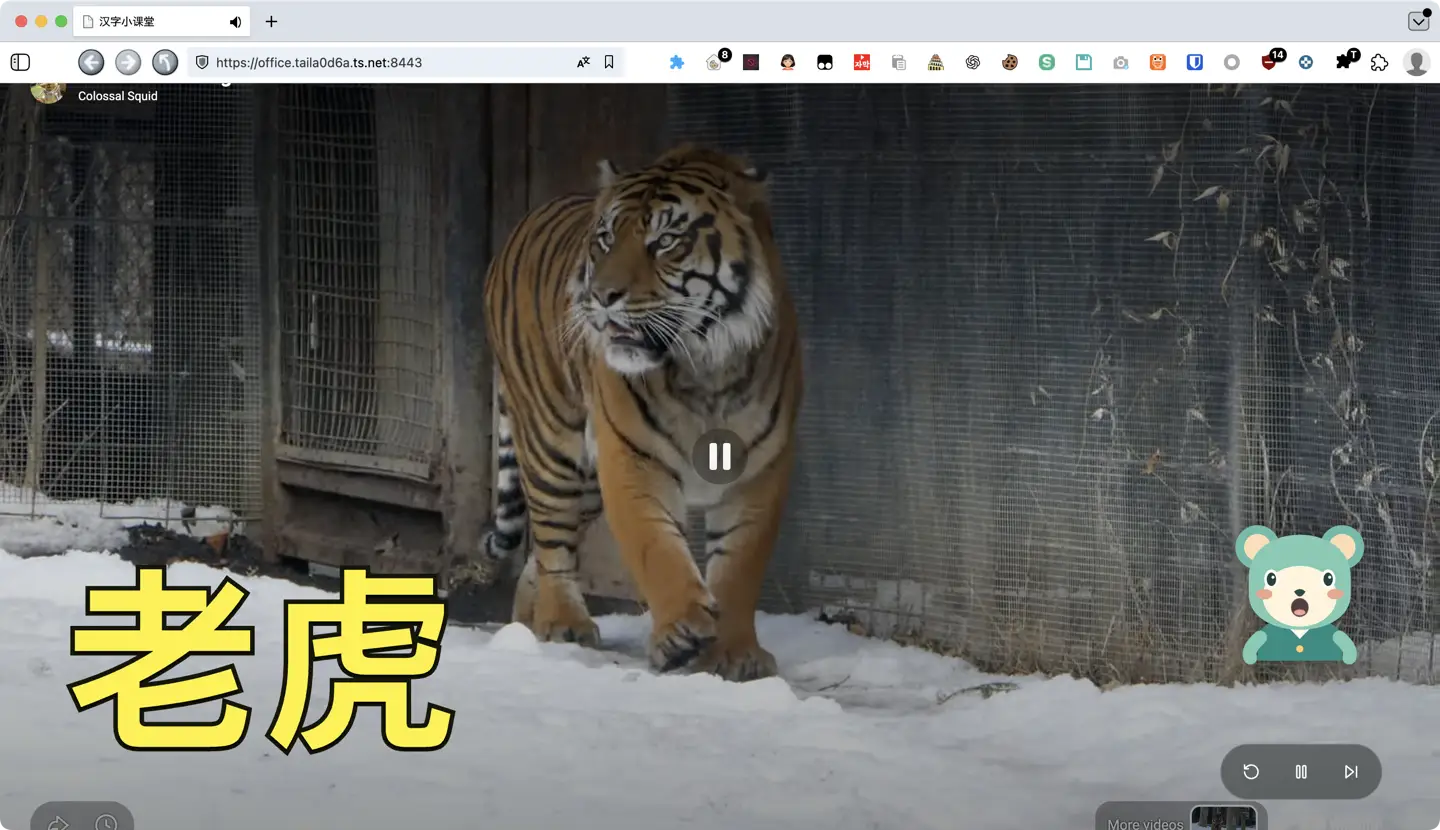This screenshot has height=830, width=1440.
Task: Pause using the bottom control pill
Action: pos(1301,772)
